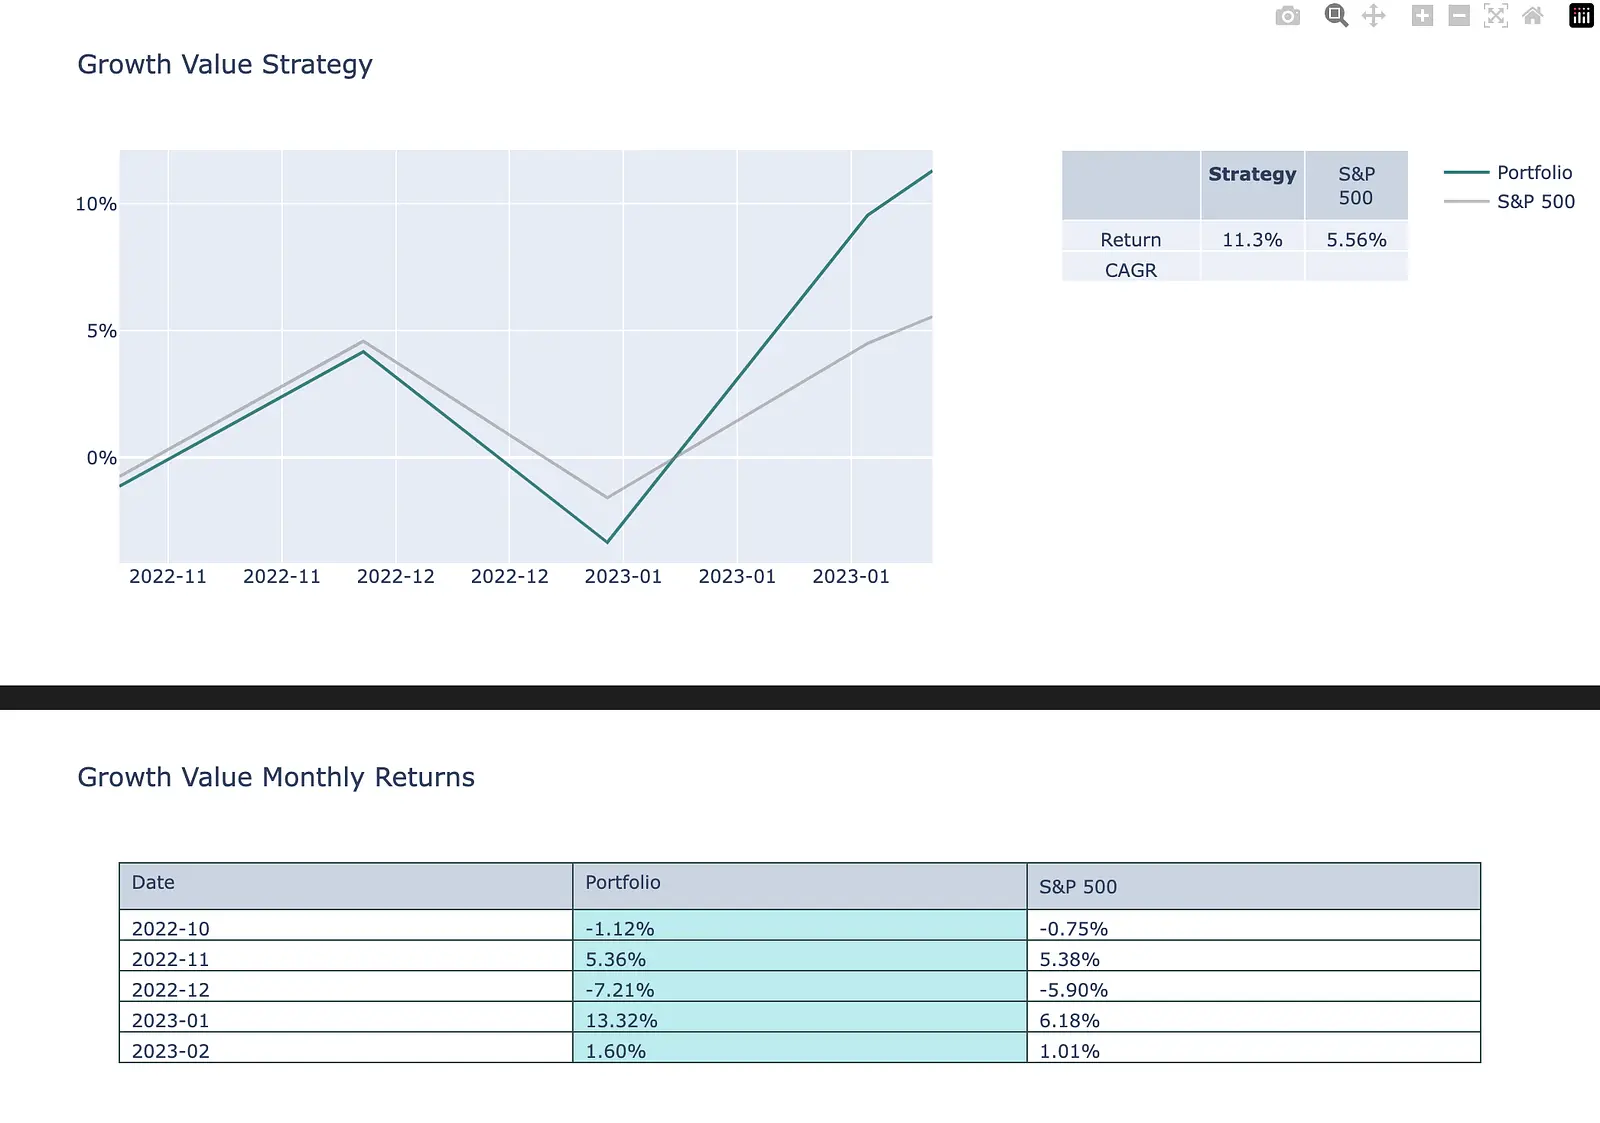This screenshot has height=1123, width=1600.
Task: Download plot as PNG camera icon
Action: coord(1288,16)
